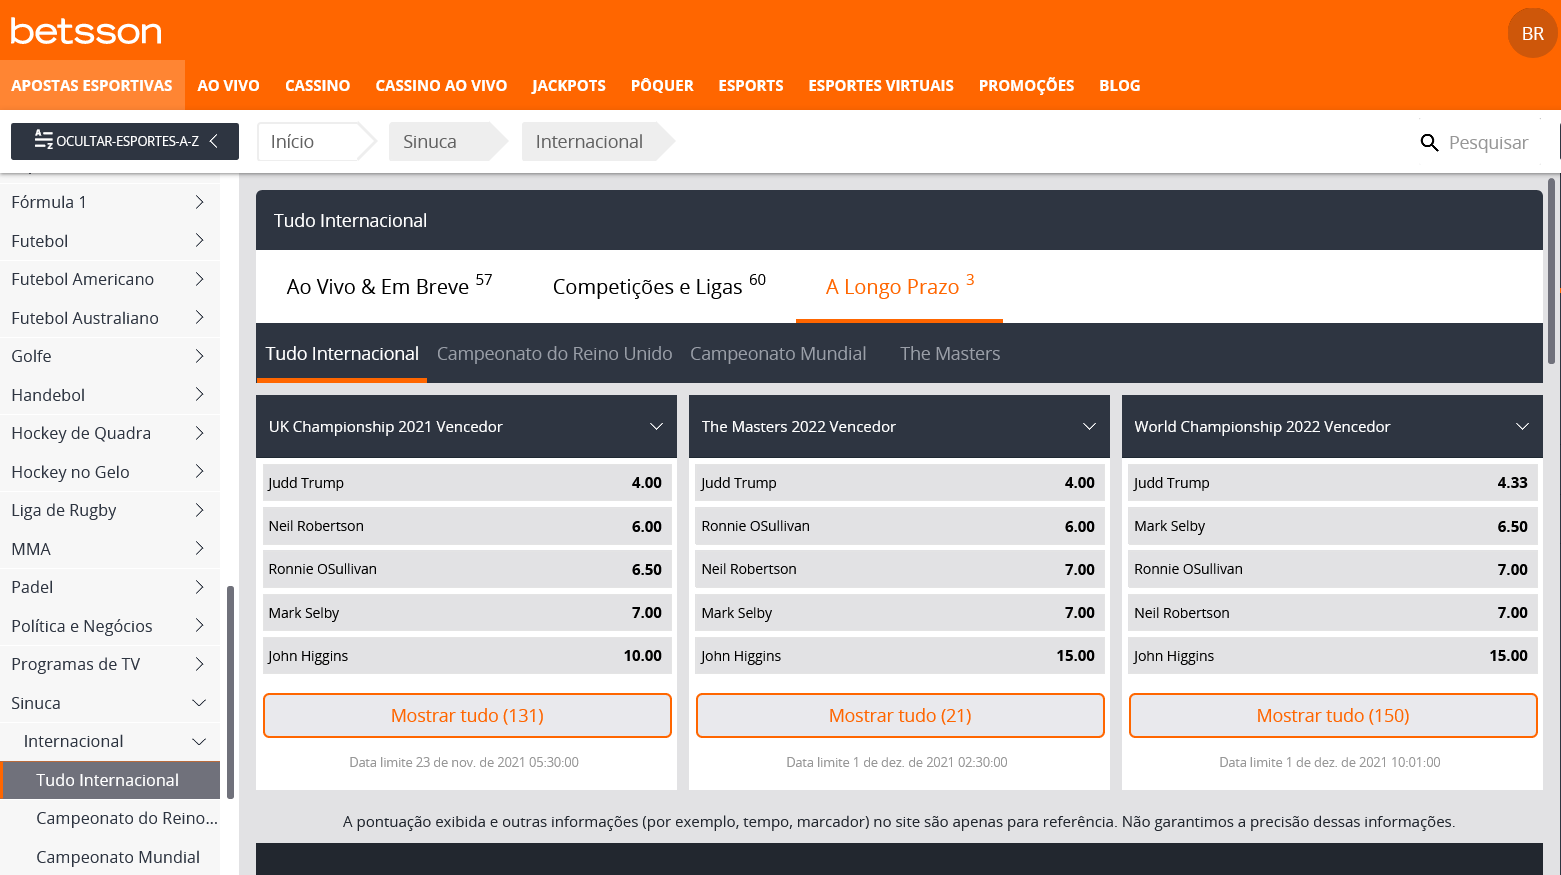Click Mostrar tudo (21)

pos(900,716)
